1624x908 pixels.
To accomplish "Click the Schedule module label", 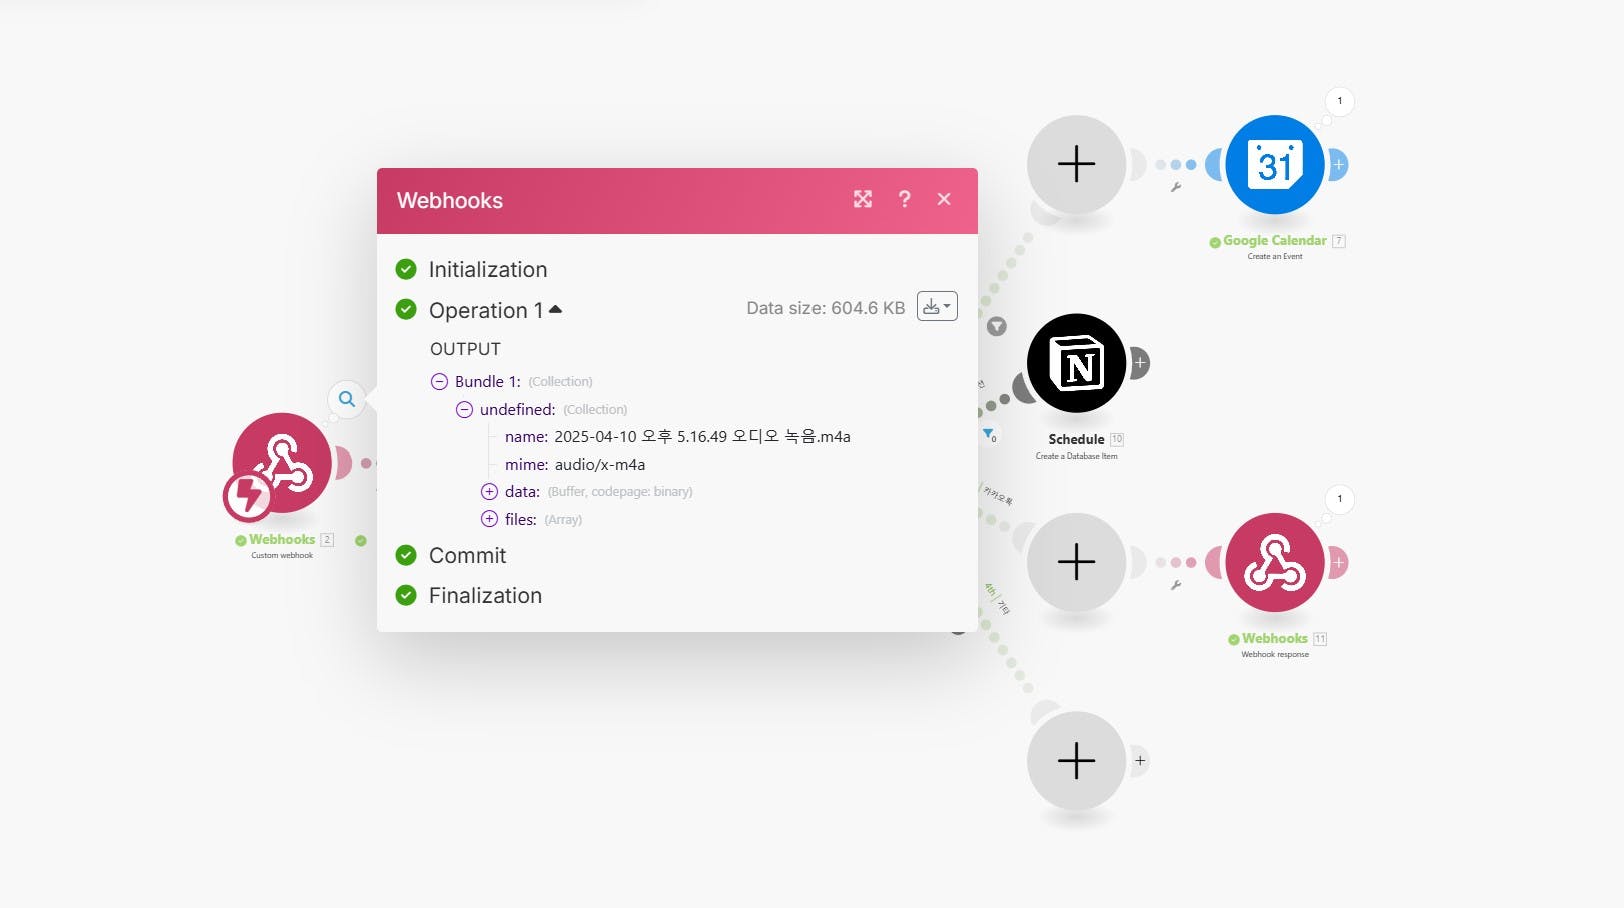I will click(x=1076, y=439).
